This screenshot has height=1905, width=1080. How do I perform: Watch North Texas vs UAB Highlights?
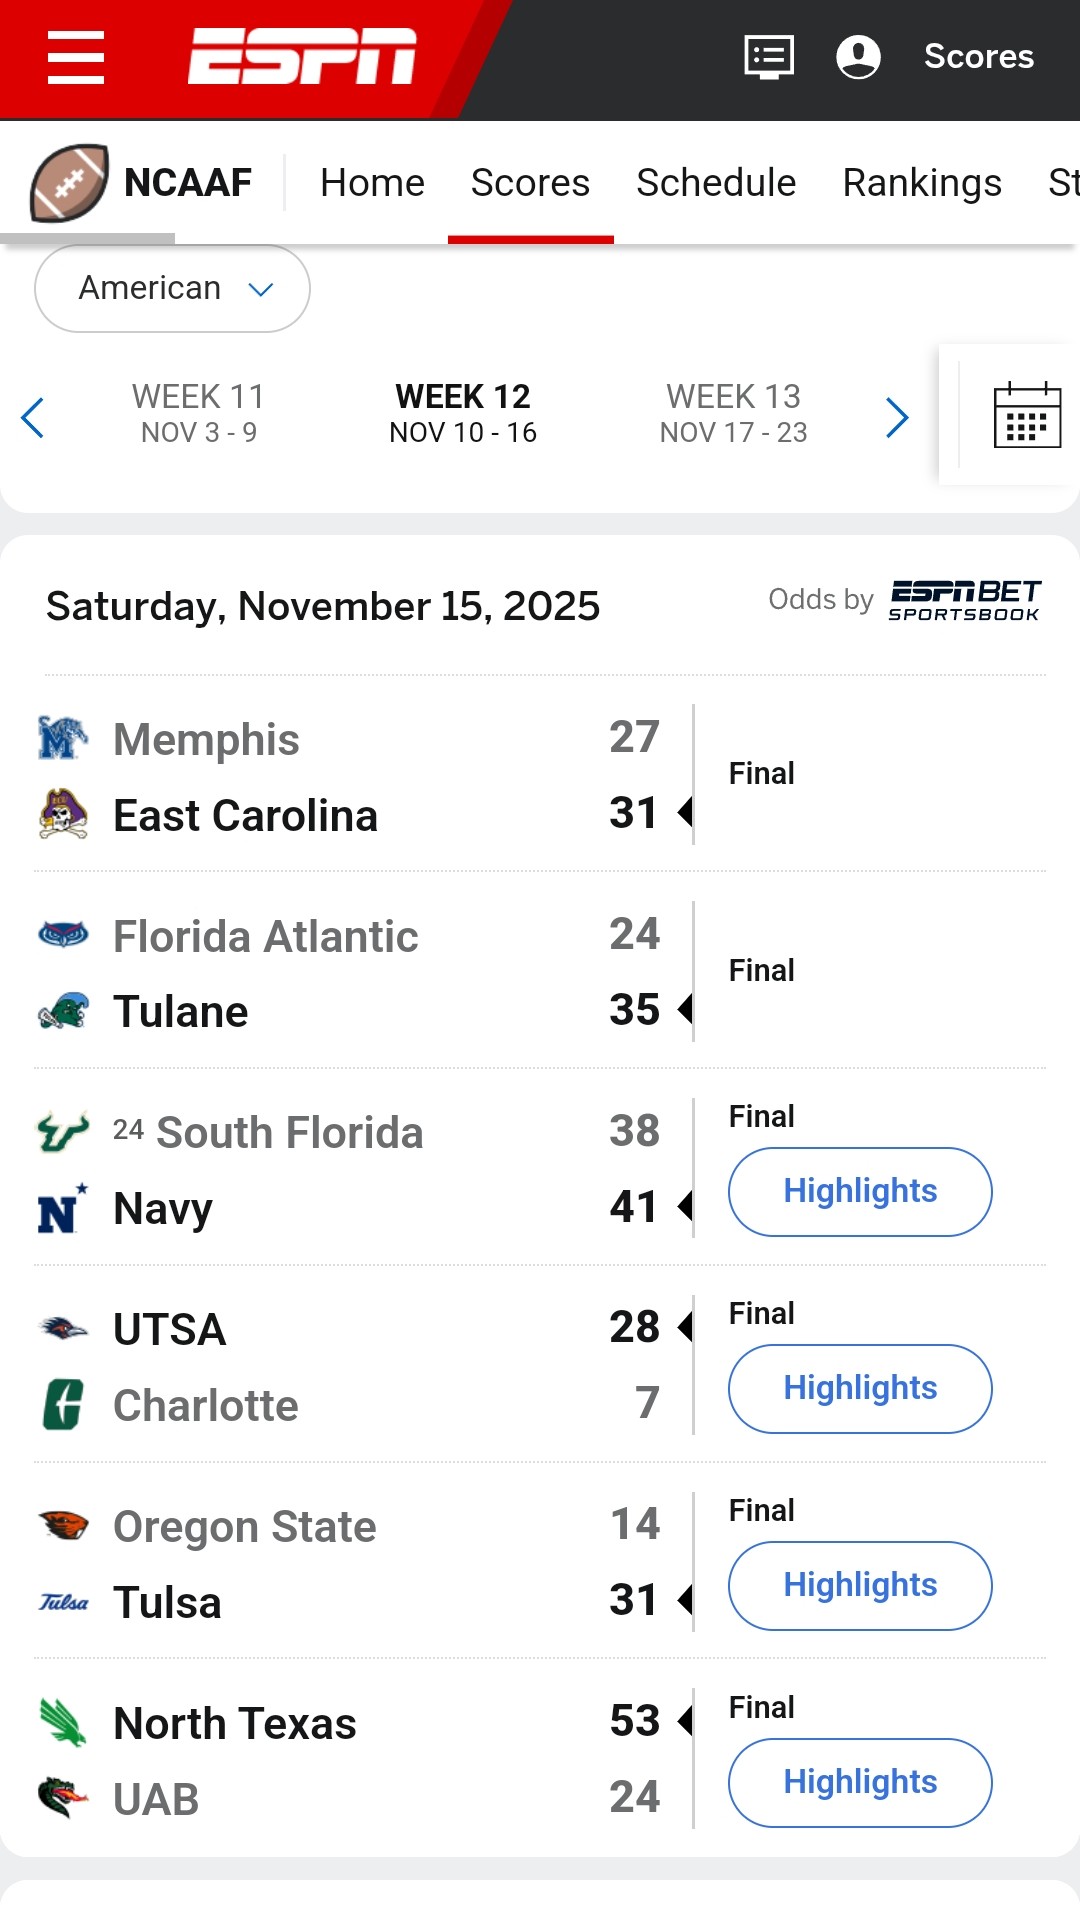point(860,1782)
